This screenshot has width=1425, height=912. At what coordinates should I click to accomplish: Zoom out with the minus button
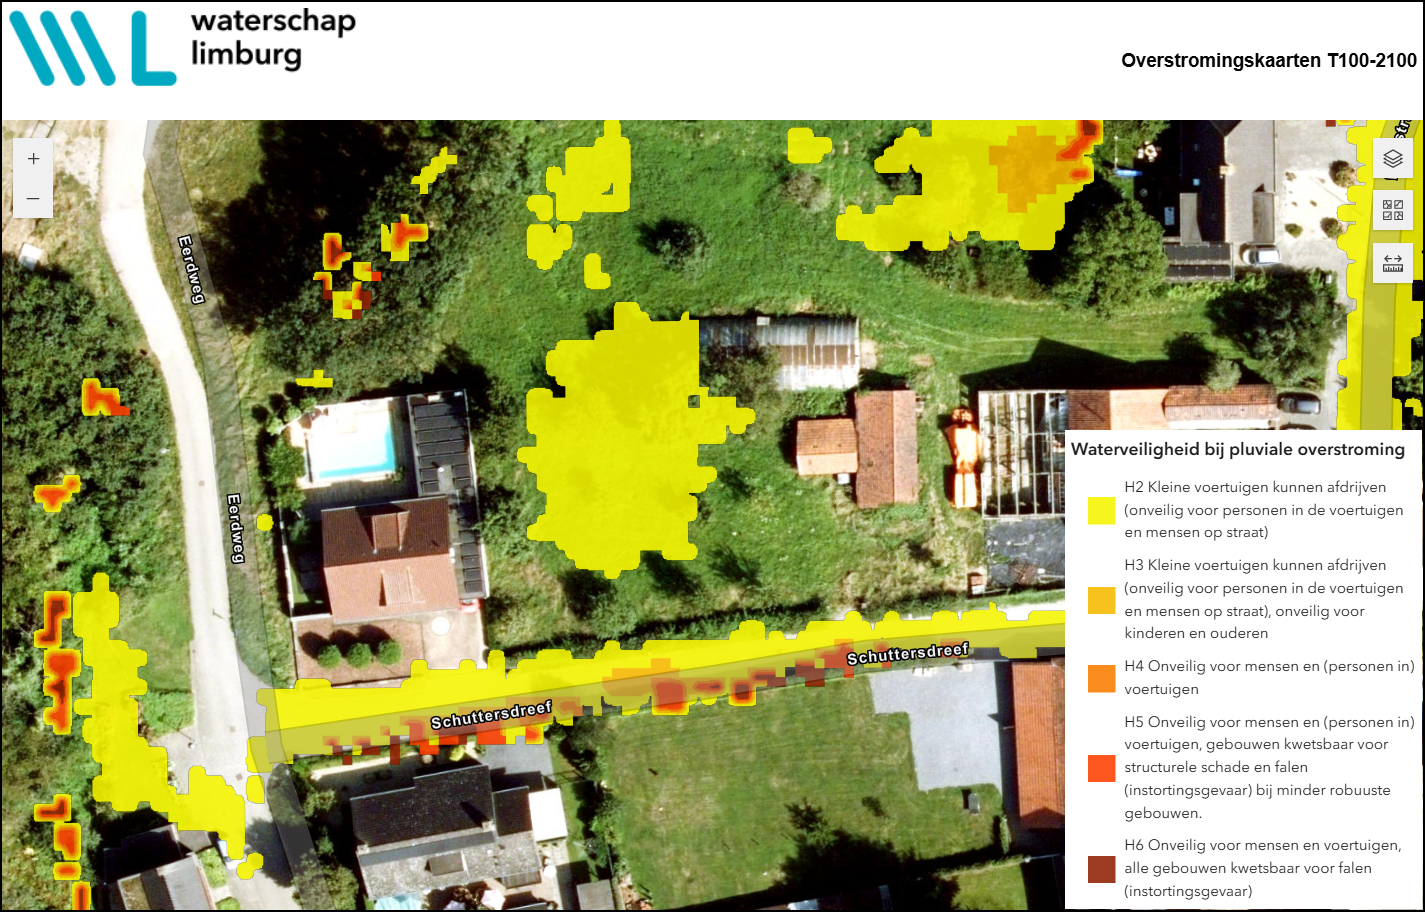tap(33, 198)
